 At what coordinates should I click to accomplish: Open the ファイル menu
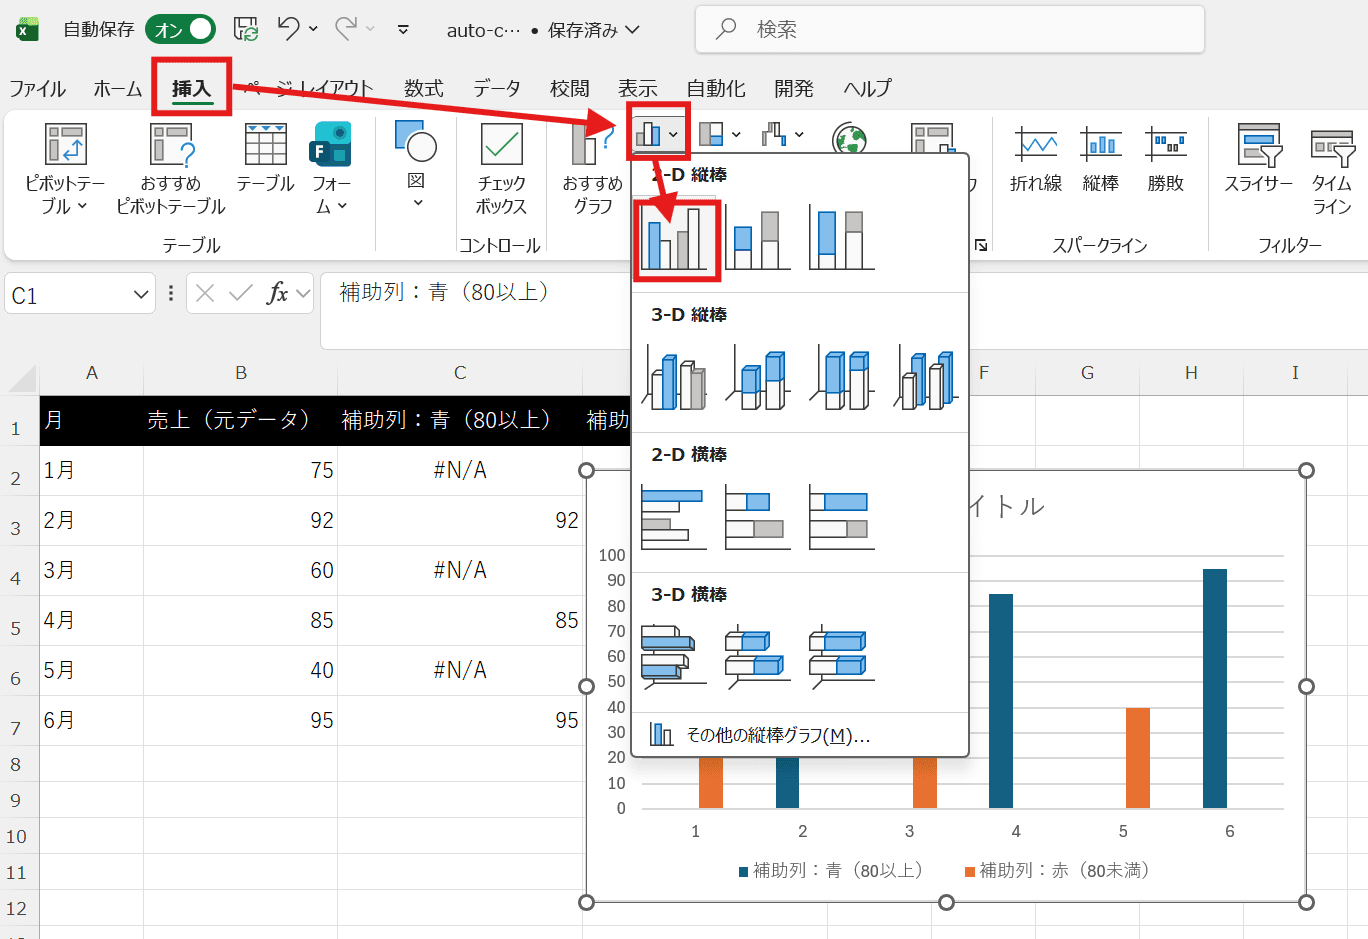coord(38,88)
